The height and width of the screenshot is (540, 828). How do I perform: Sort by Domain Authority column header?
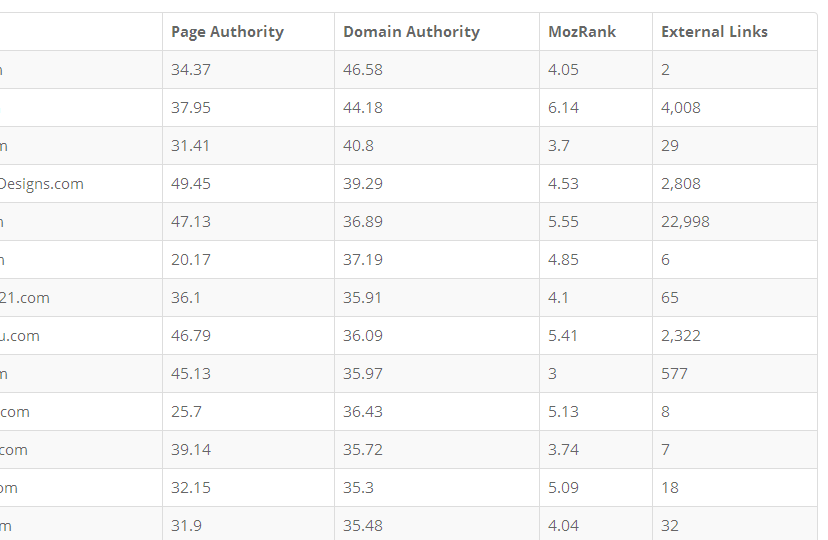(x=411, y=32)
